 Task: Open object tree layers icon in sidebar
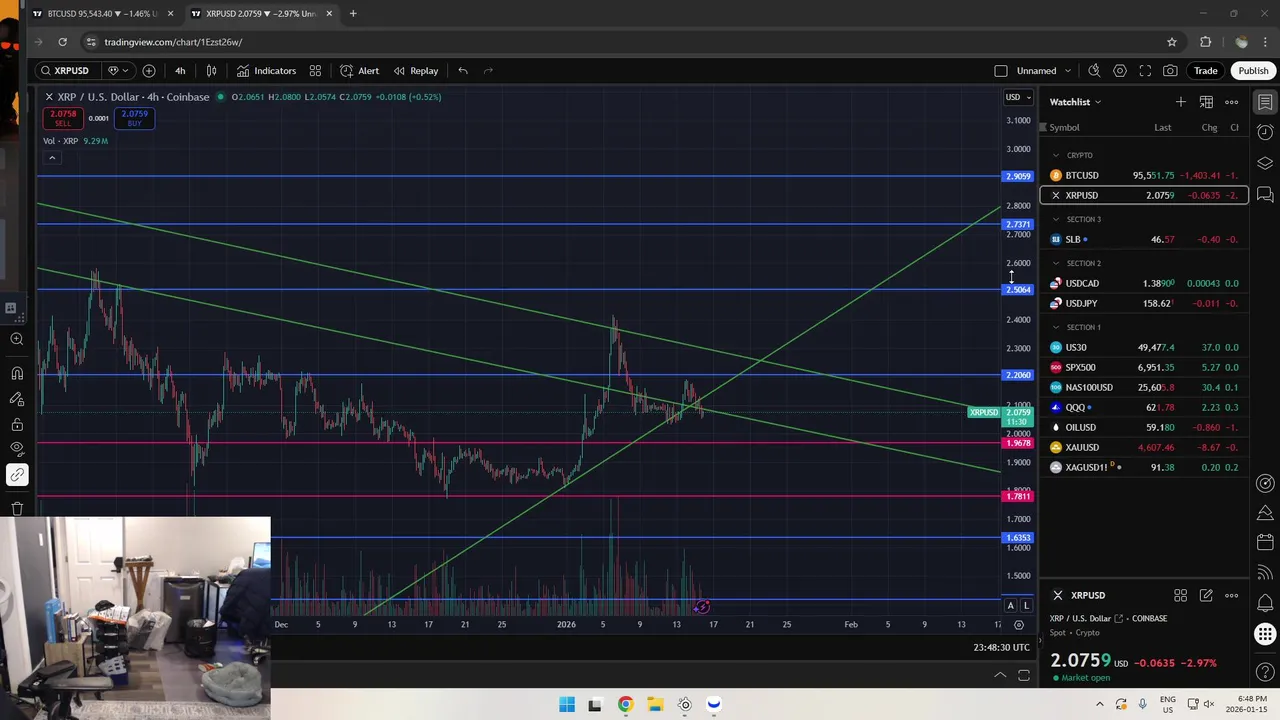pyautogui.click(x=1265, y=163)
